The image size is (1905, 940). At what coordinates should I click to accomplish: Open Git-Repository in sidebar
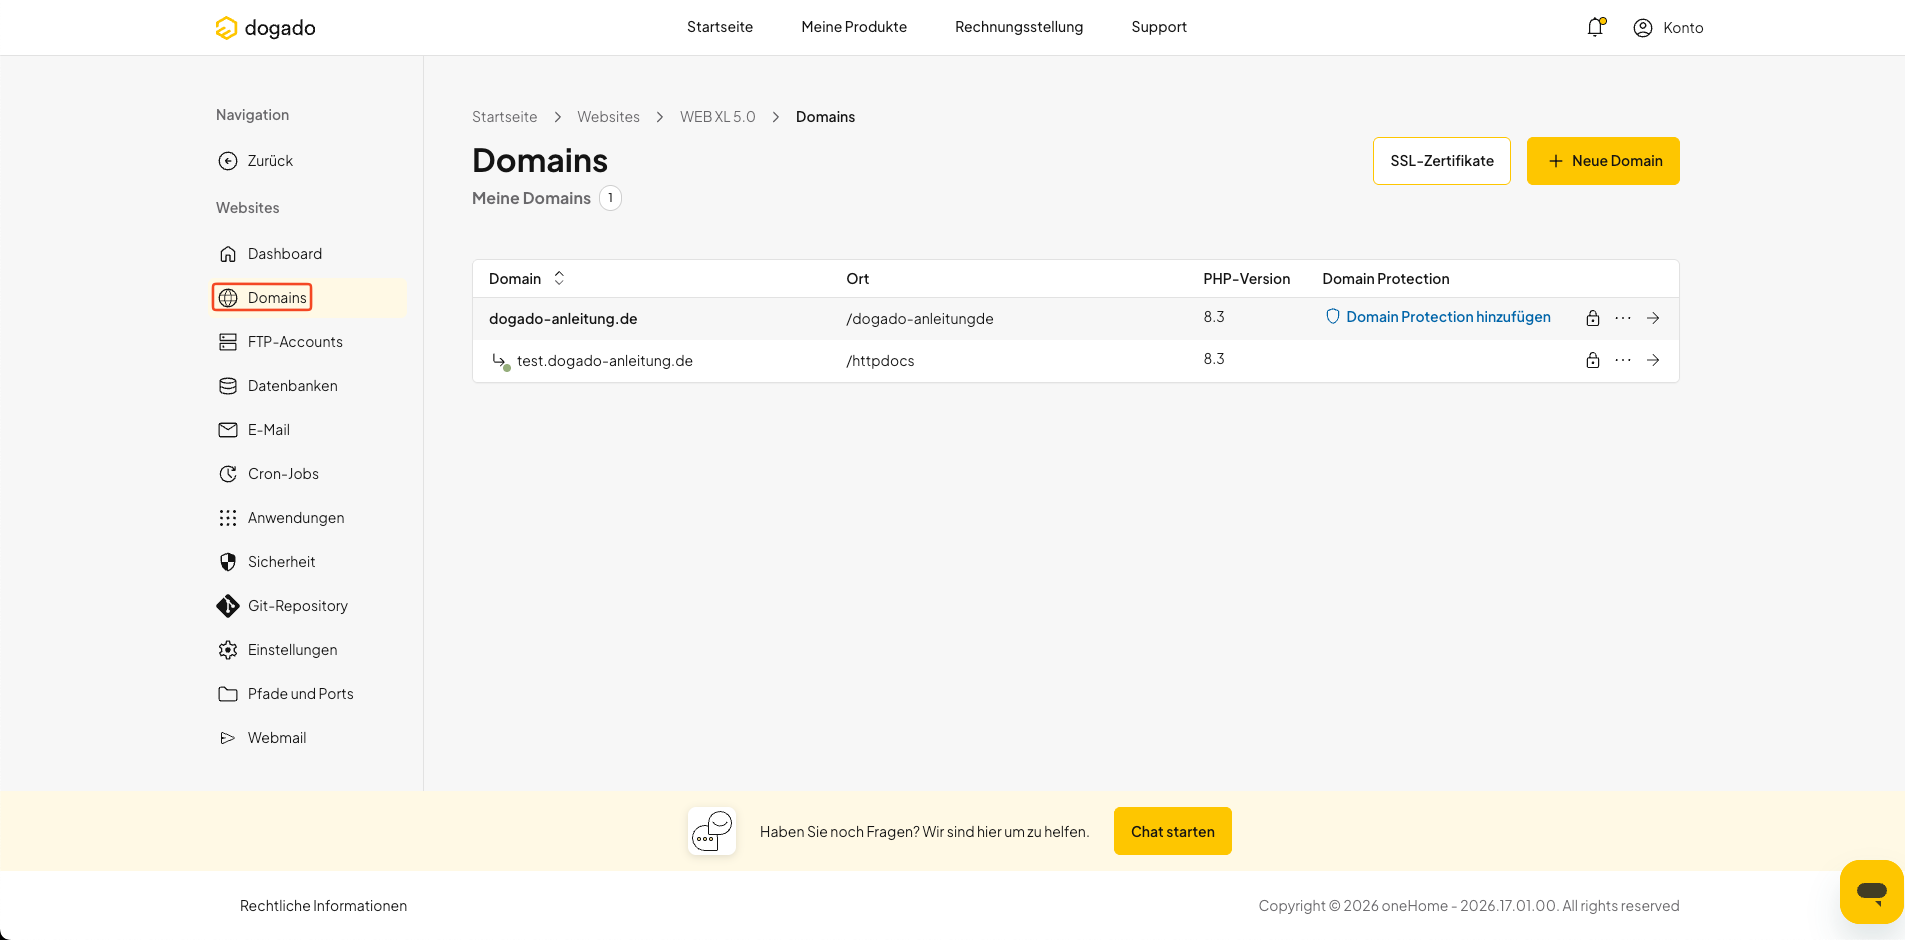[283, 606]
